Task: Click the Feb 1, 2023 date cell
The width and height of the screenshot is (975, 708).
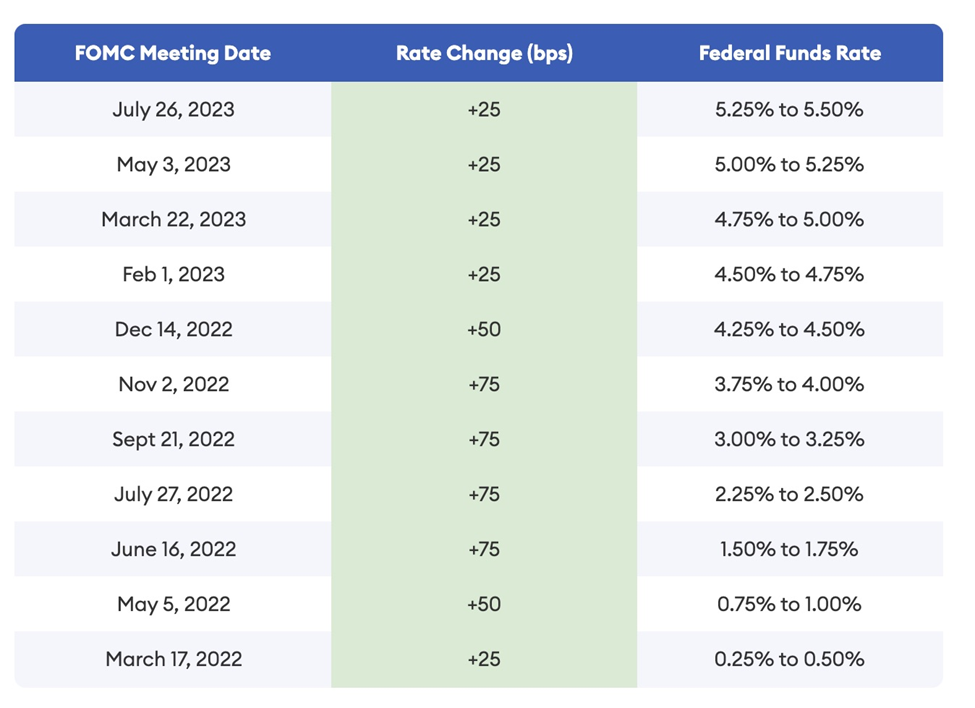Action: (x=173, y=274)
